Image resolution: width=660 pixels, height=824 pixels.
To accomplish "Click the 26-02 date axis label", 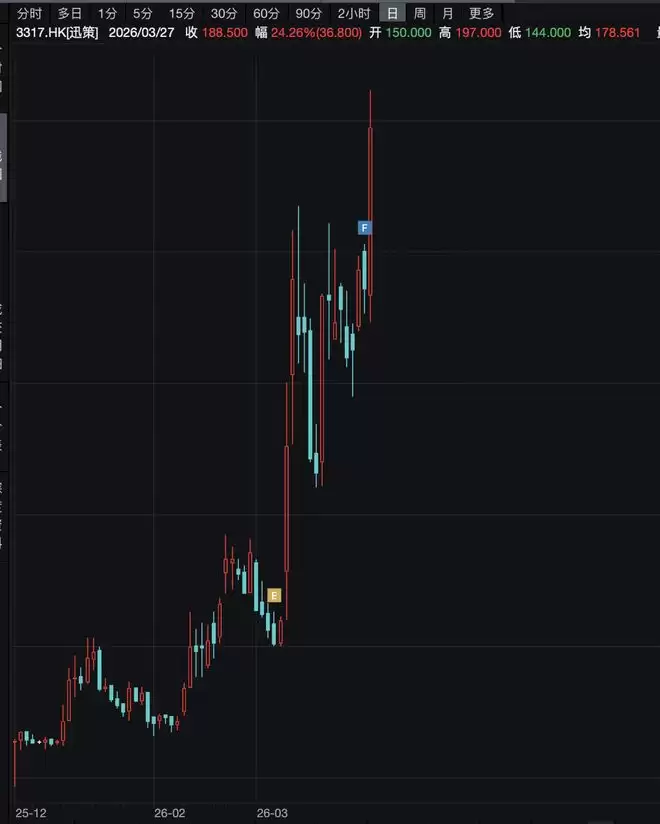I will pos(169,813).
